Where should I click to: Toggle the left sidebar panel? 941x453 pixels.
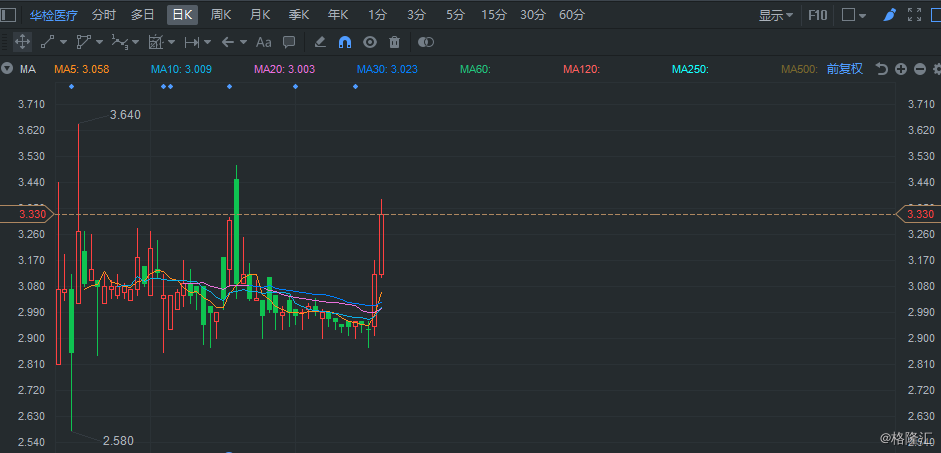point(8,15)
